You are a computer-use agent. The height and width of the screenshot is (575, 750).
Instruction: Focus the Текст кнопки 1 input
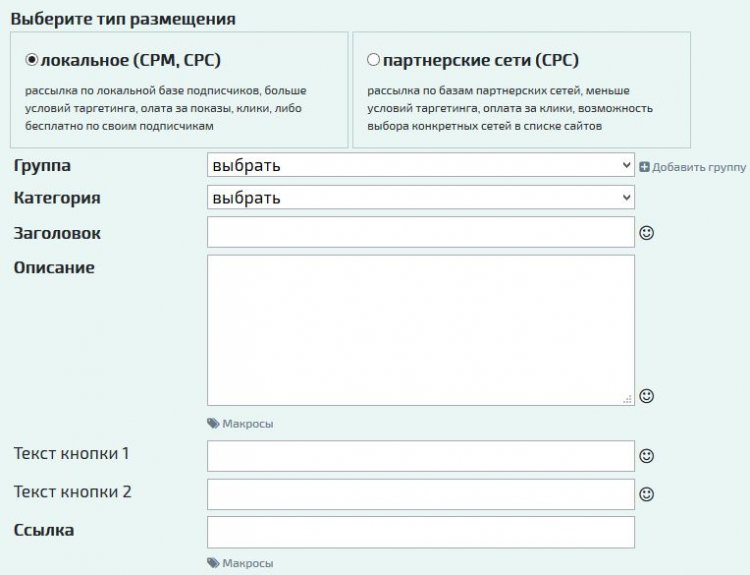(x=421, y=456)
